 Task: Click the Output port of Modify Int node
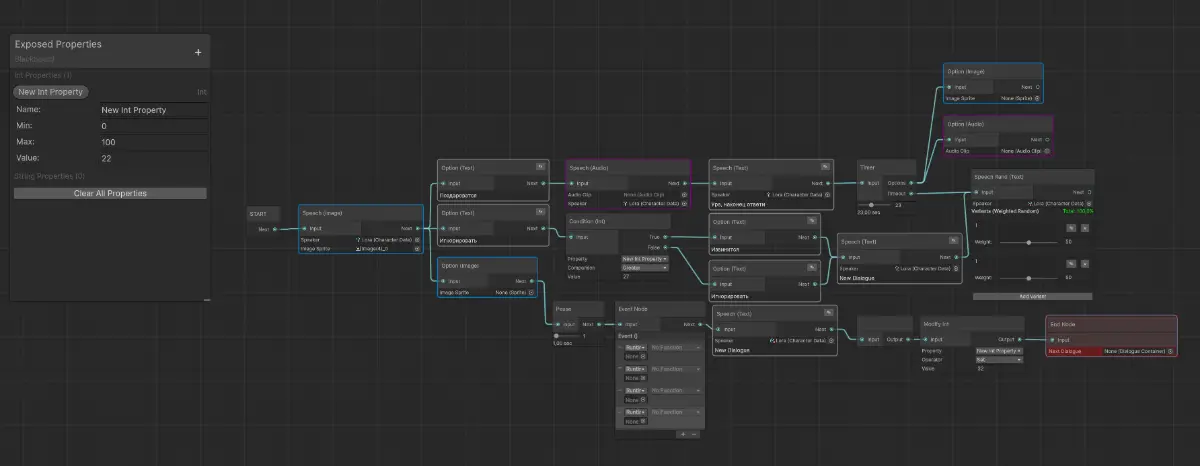pyautogui.click(x=1020, y=339)
